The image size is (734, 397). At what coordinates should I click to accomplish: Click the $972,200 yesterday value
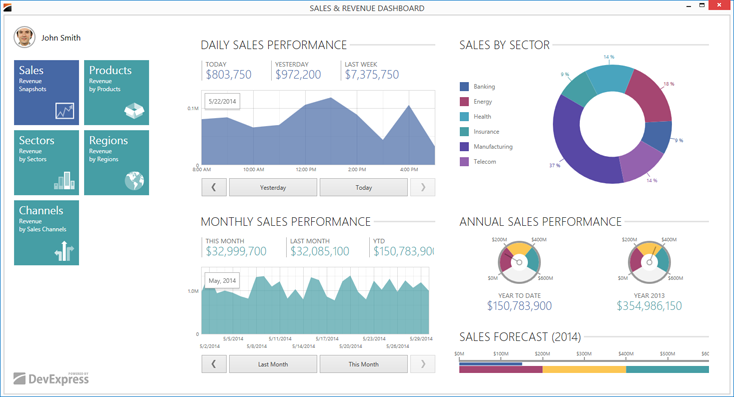coord(298,74)
